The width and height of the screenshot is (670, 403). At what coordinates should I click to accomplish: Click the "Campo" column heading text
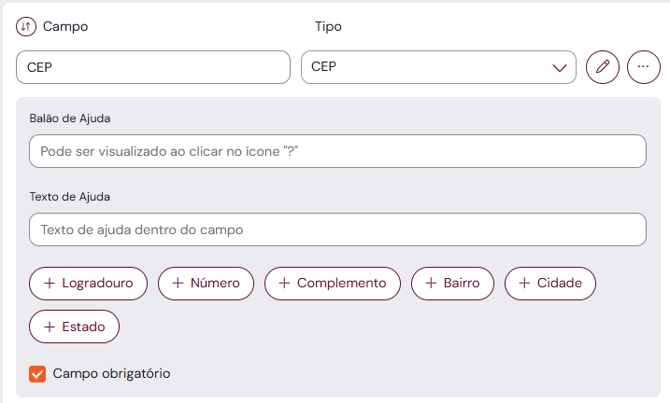click(x=65, y=26)
